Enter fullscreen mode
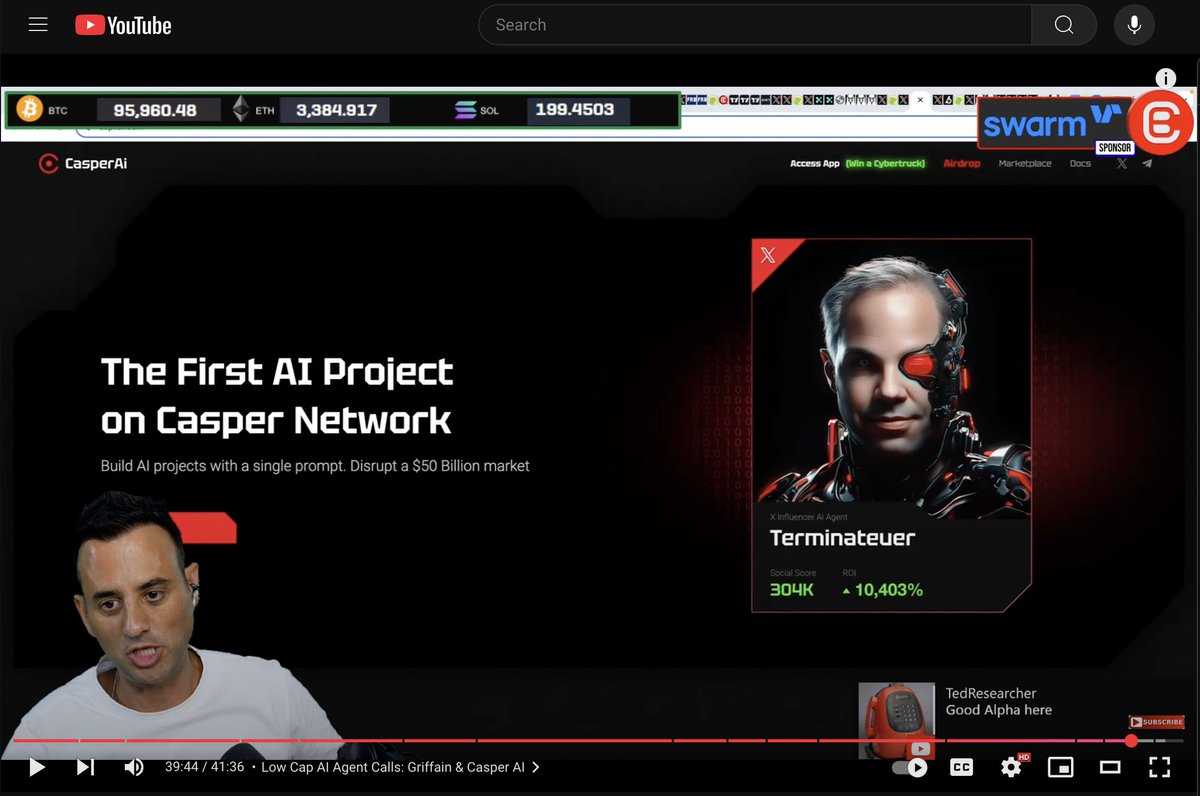Viewport: 1200px width, 796px height. pos(1159,767)
